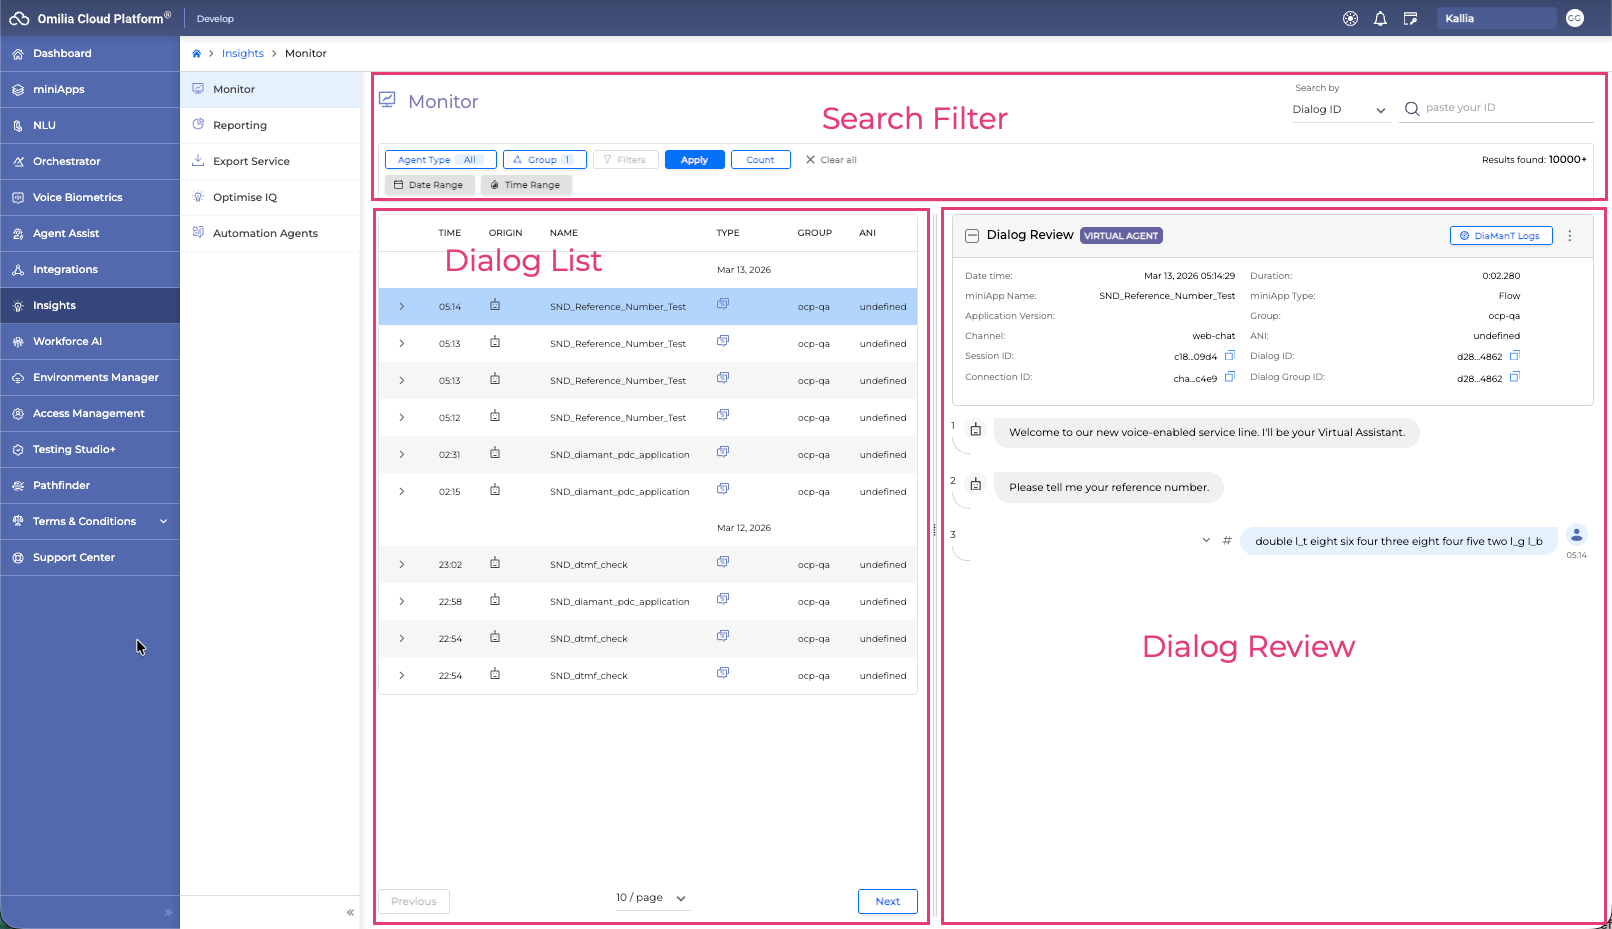Open the announcements icon in top bar
The height and width of the screenshot is (929, 1612).
pos(1410,19)
